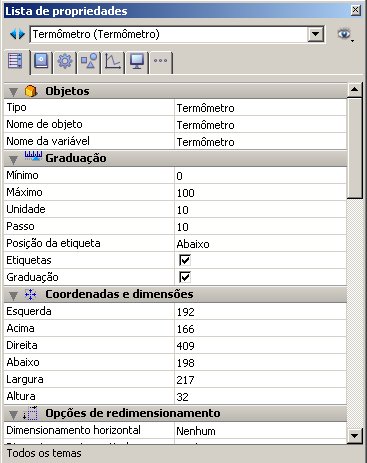The image size is (367, 463).
Task: Select the Mínimo property label
Action: pyautogui.click(x=22, y=175)
